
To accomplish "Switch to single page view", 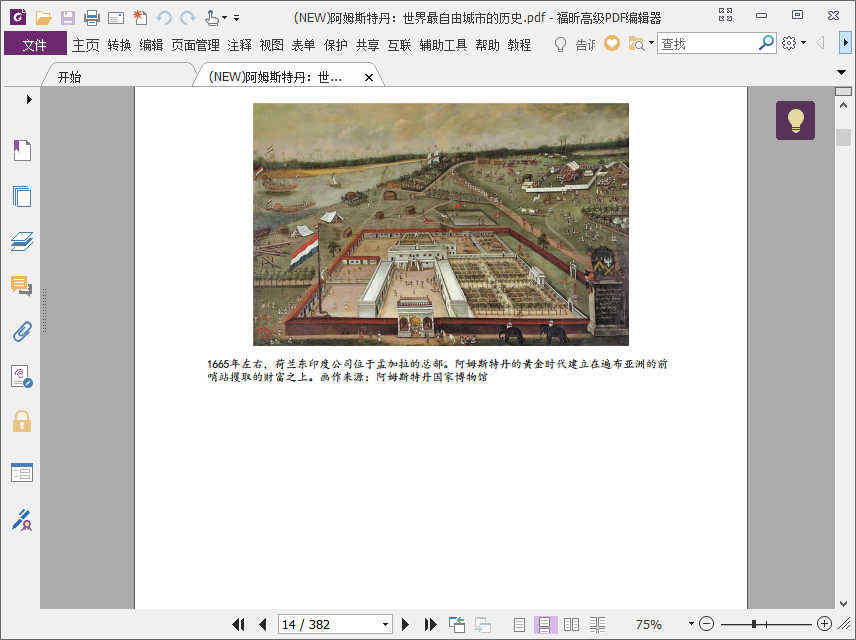I will coord(519,624).
